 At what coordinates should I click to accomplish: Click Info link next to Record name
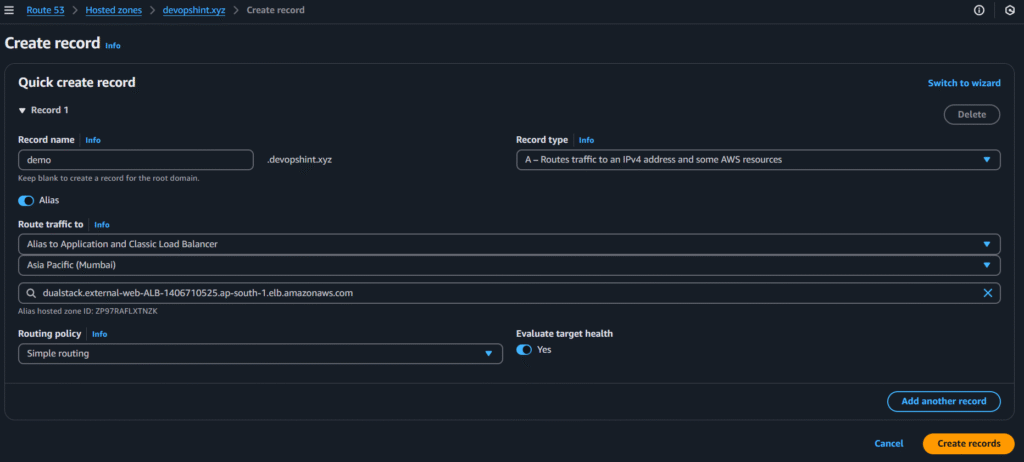(x=93, y=140)
